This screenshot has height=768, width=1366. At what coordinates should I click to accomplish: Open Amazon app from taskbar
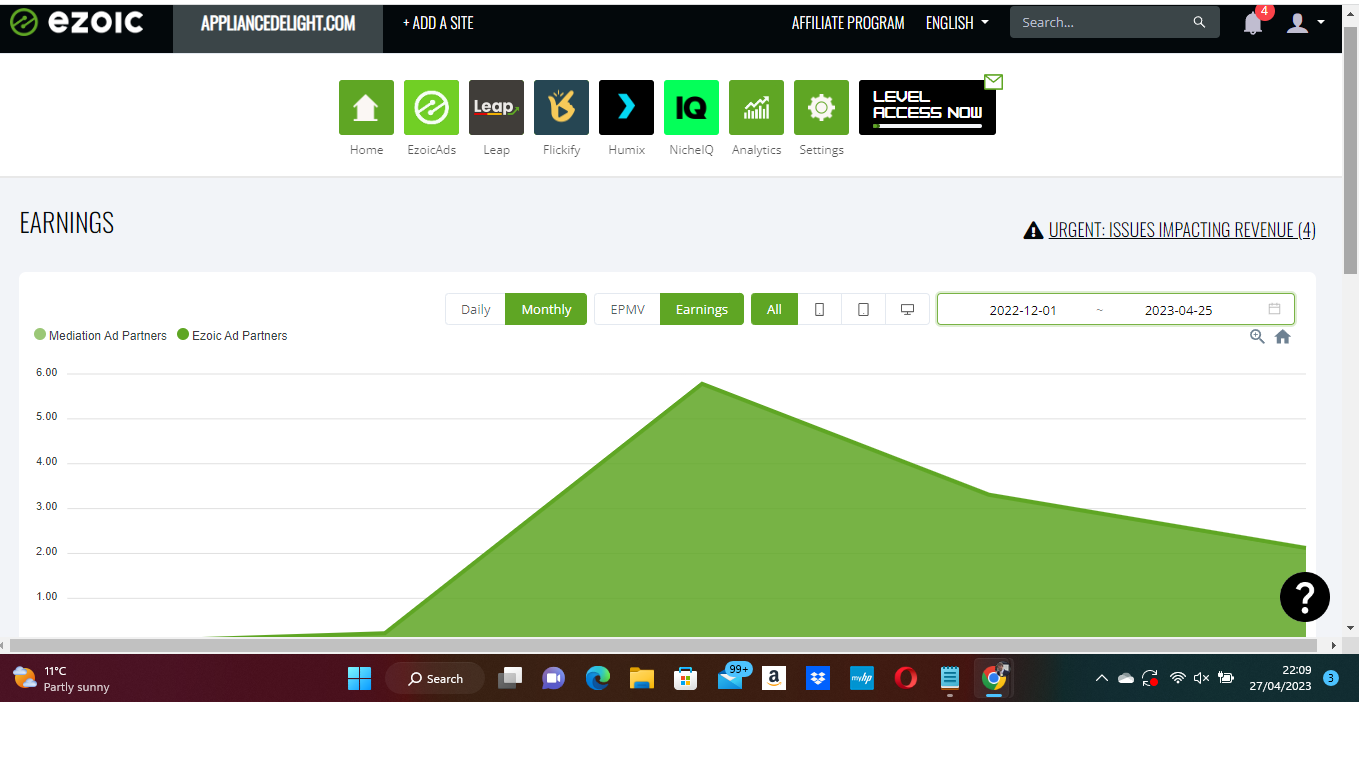point(773,678)
